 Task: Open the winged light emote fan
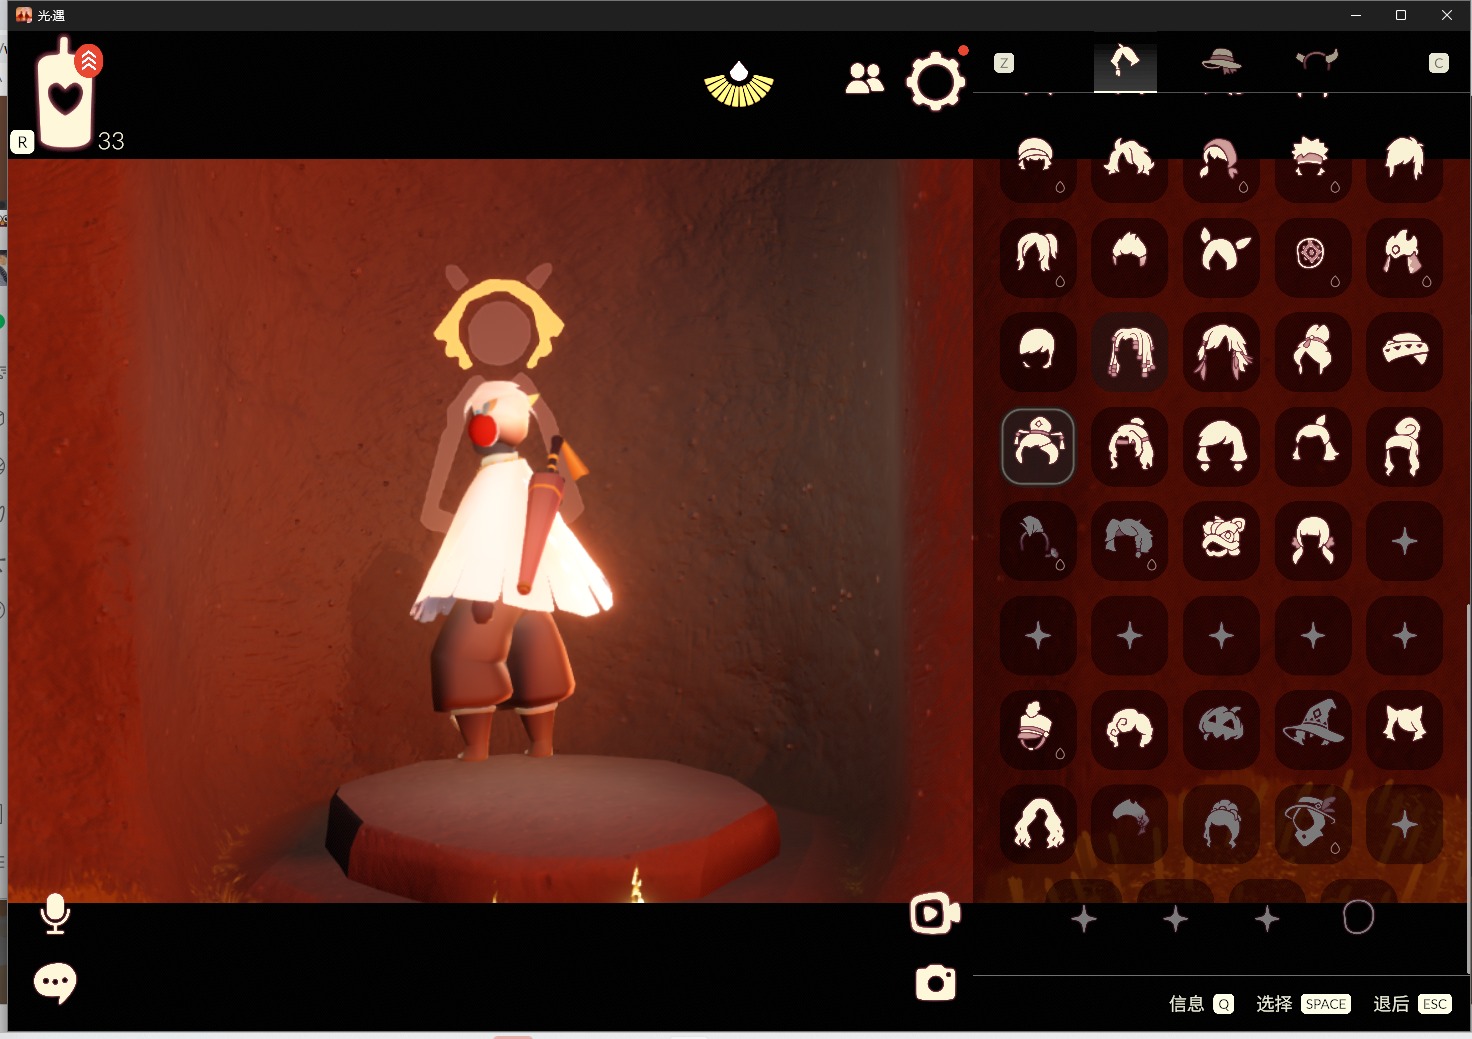pyautogui.click(x=739, y=84)
